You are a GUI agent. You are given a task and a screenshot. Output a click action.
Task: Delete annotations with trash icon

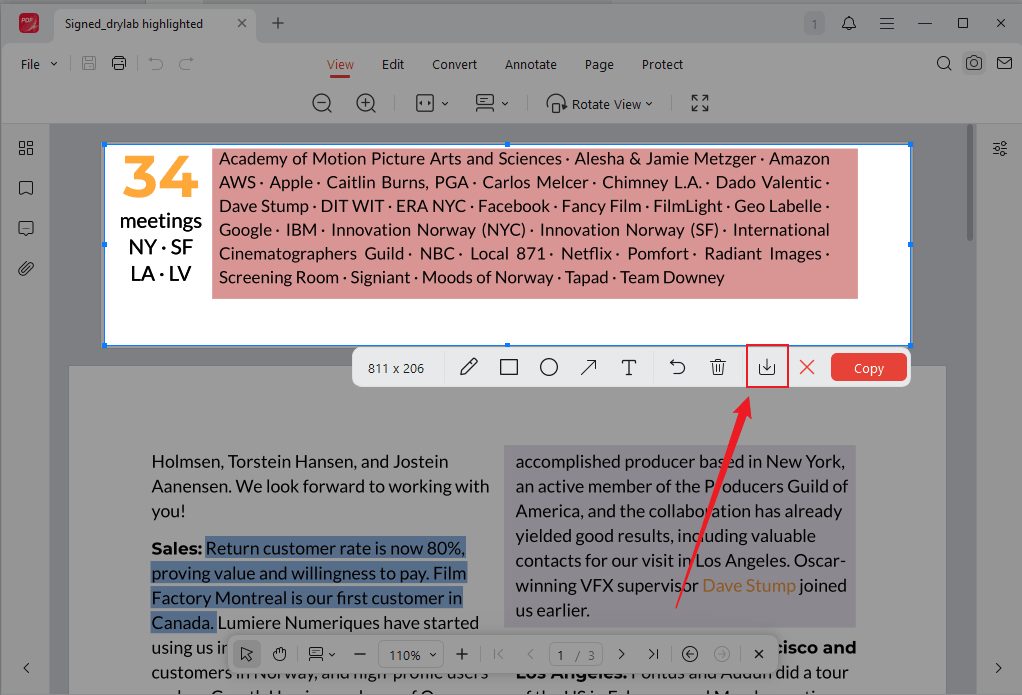pos(718,368)
